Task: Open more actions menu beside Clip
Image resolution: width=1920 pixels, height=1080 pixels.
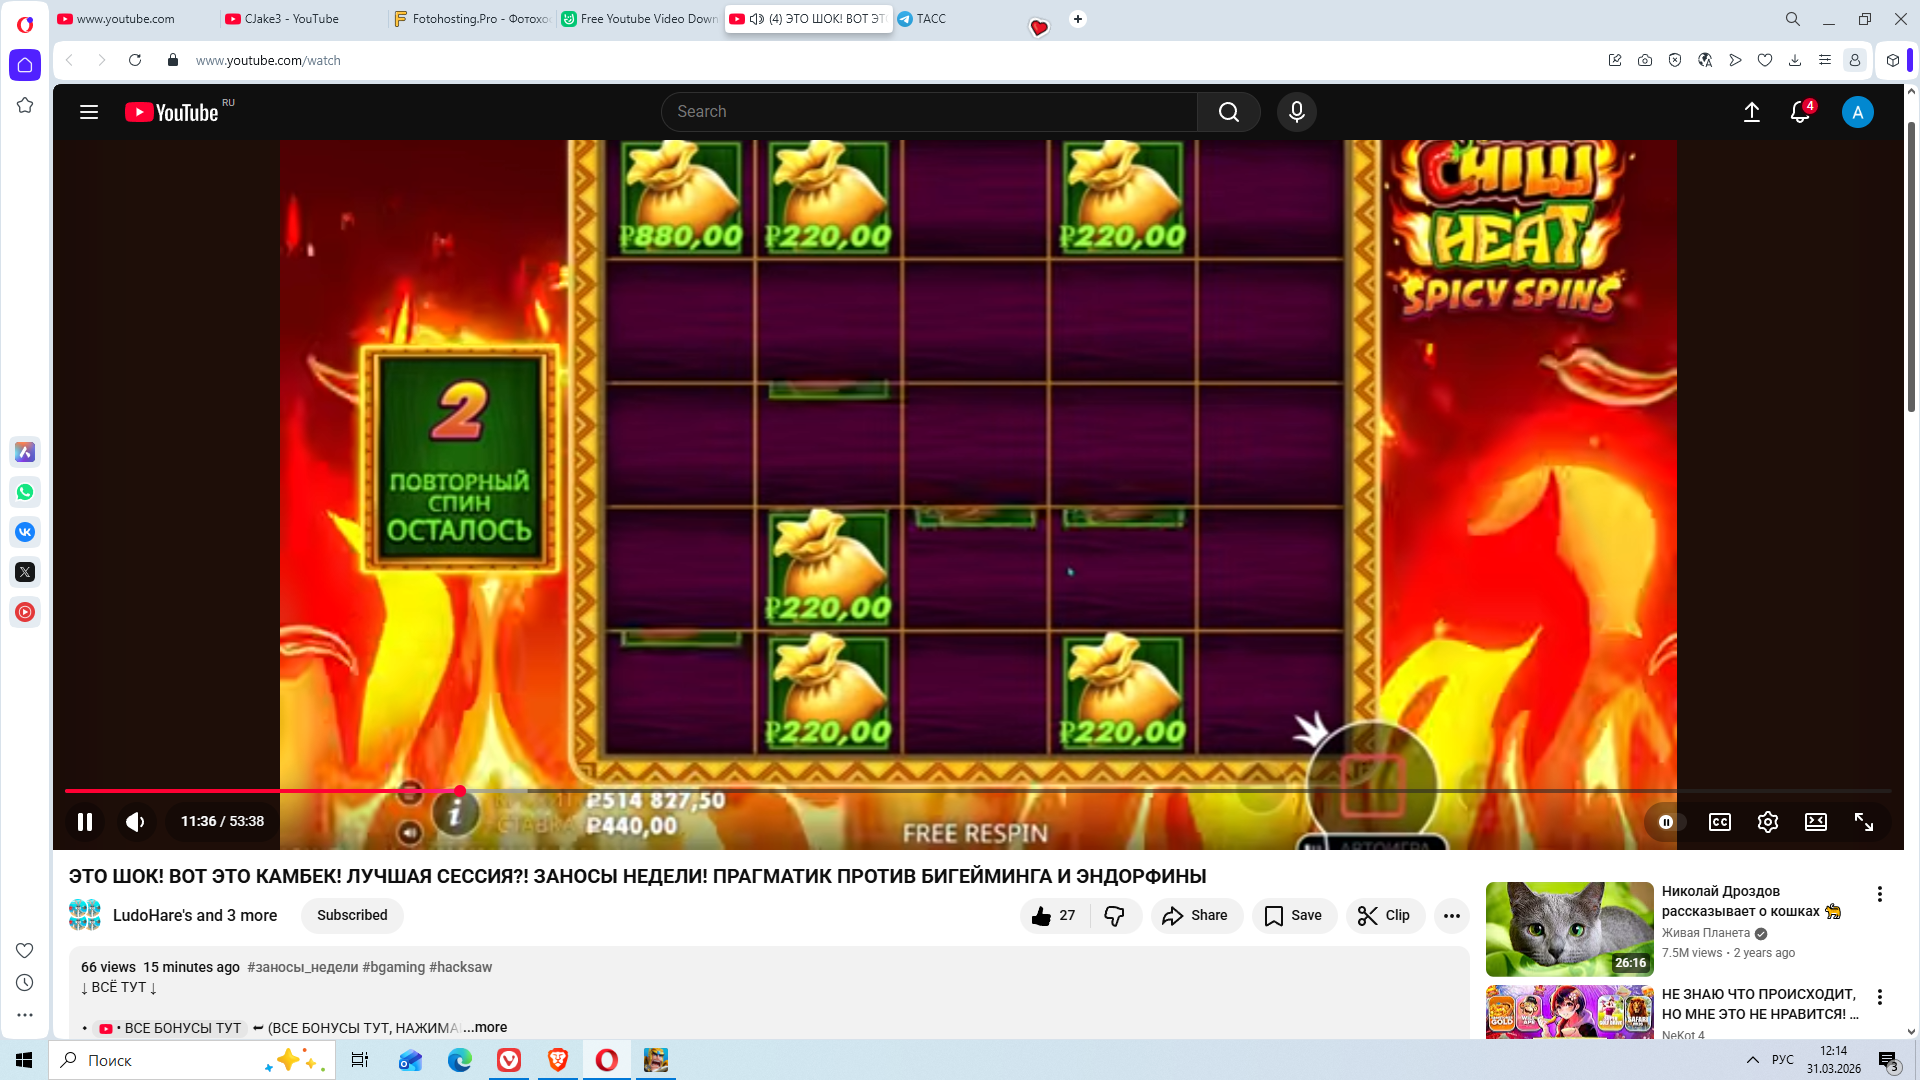Action: tap(1451, 915)
